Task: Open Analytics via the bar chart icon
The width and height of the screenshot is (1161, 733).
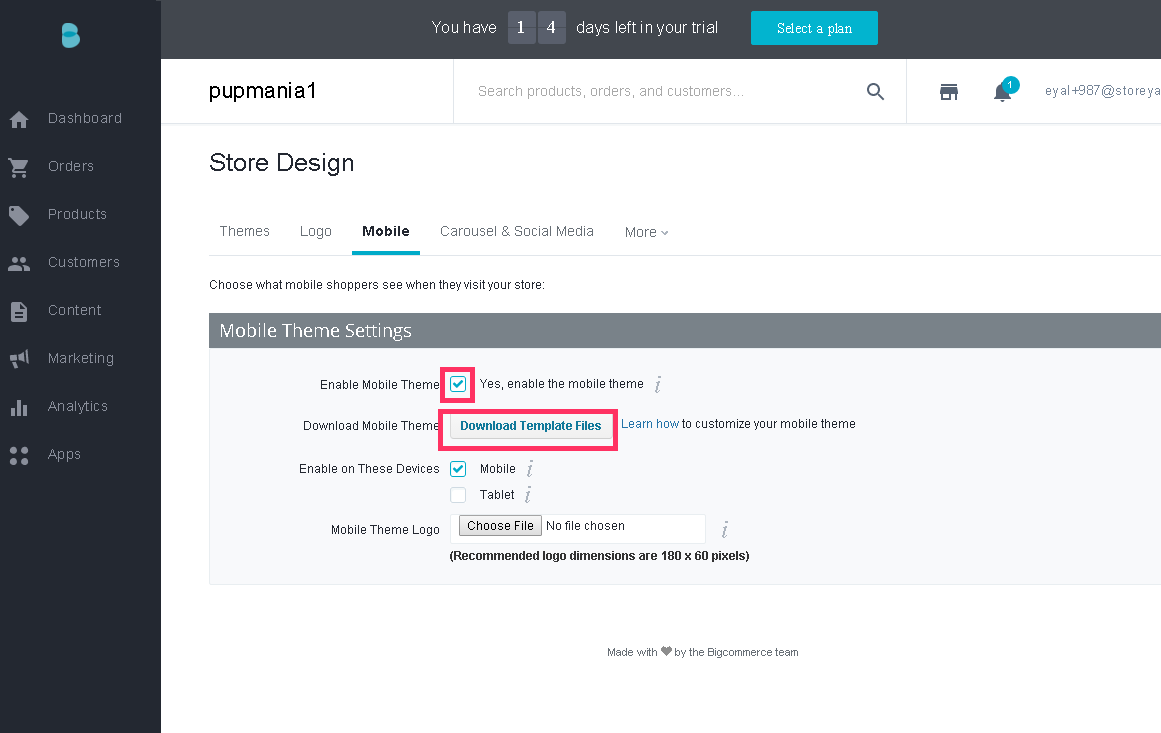Action: [x=19, y=407]
